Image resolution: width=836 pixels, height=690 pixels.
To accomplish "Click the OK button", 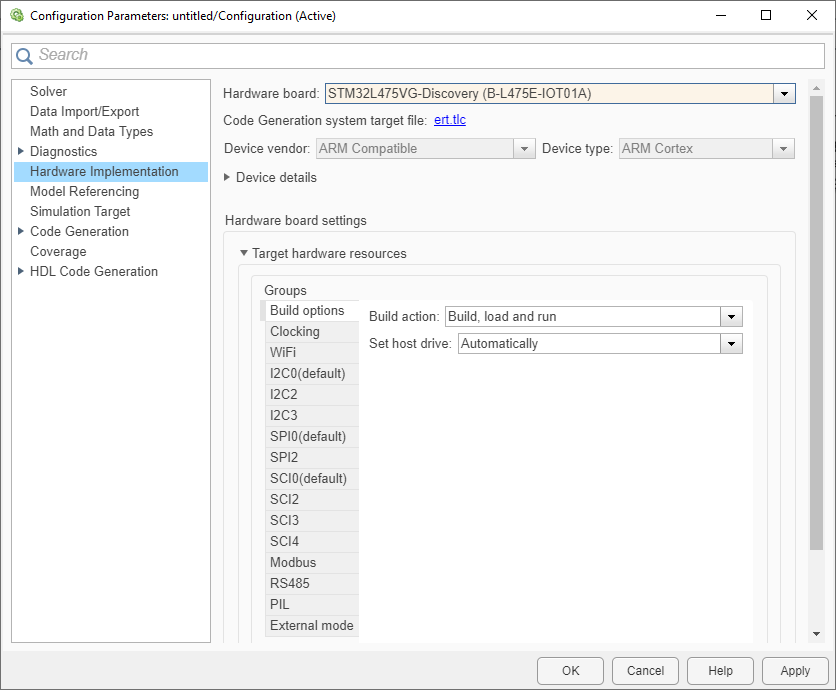I will (570, 671).
